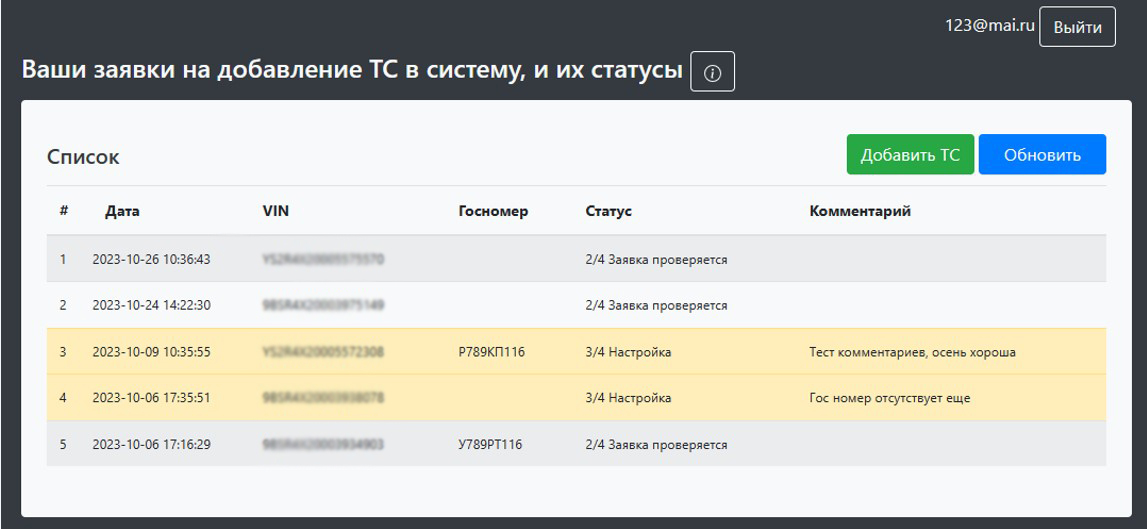Click the VIN column header
The height and width of the screenshot is (529, 1147).
pyautogui.click(x=275, y=211)
